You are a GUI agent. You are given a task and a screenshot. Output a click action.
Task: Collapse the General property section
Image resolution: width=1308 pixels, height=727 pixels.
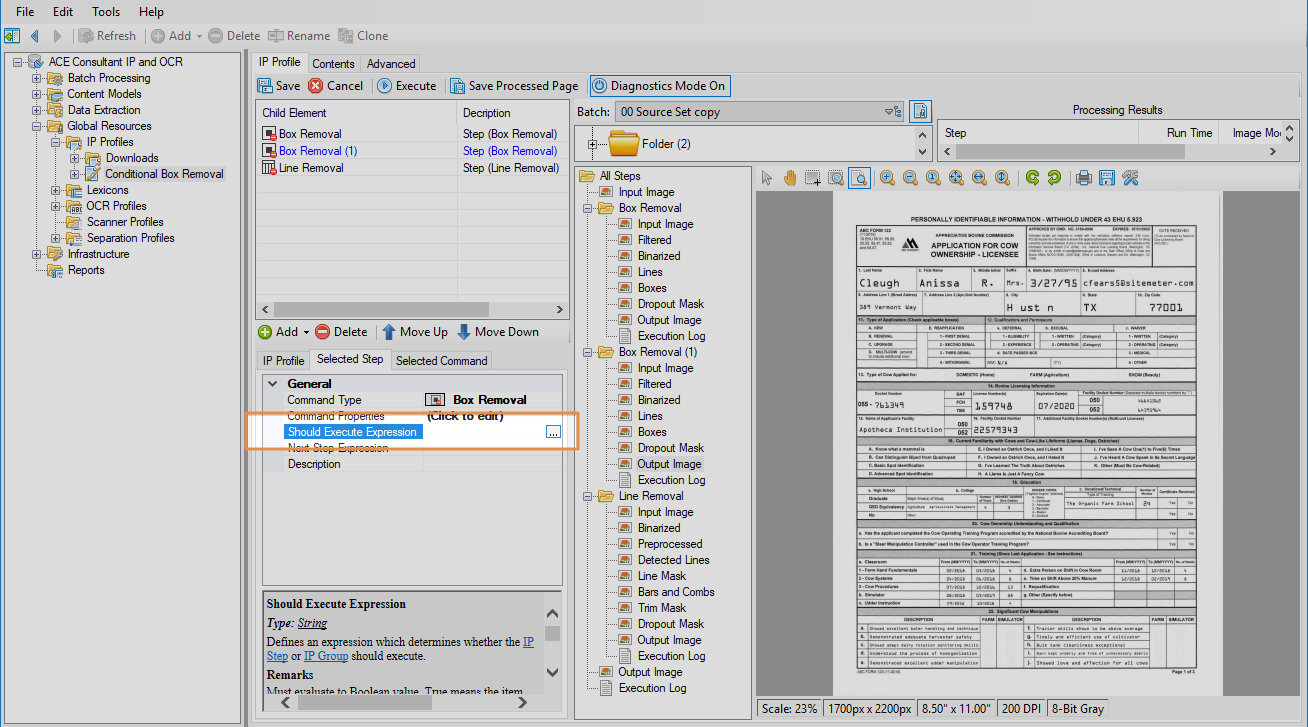(x=272, y=384)
